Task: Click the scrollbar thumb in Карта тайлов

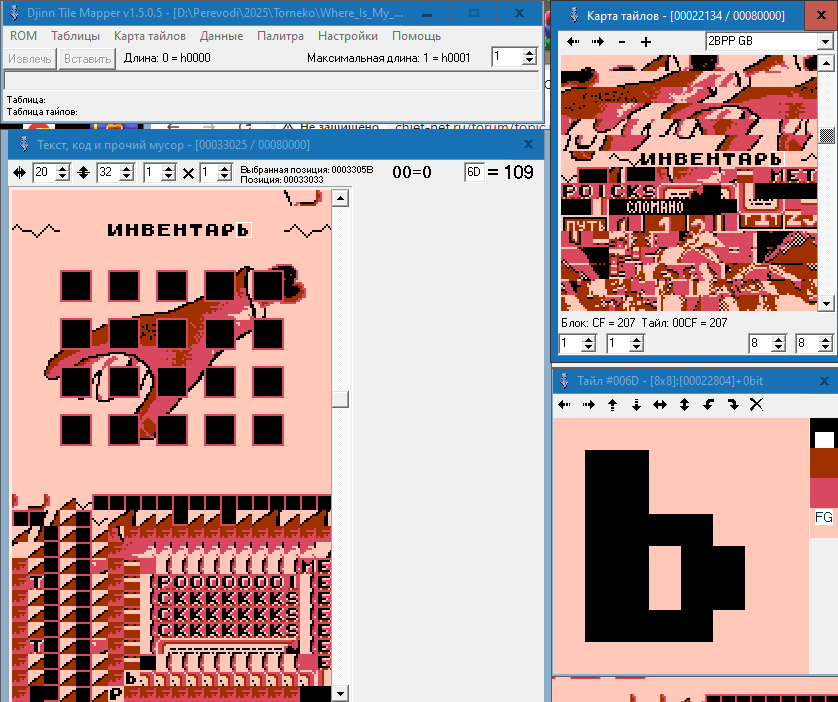Action: pos(826,136)
